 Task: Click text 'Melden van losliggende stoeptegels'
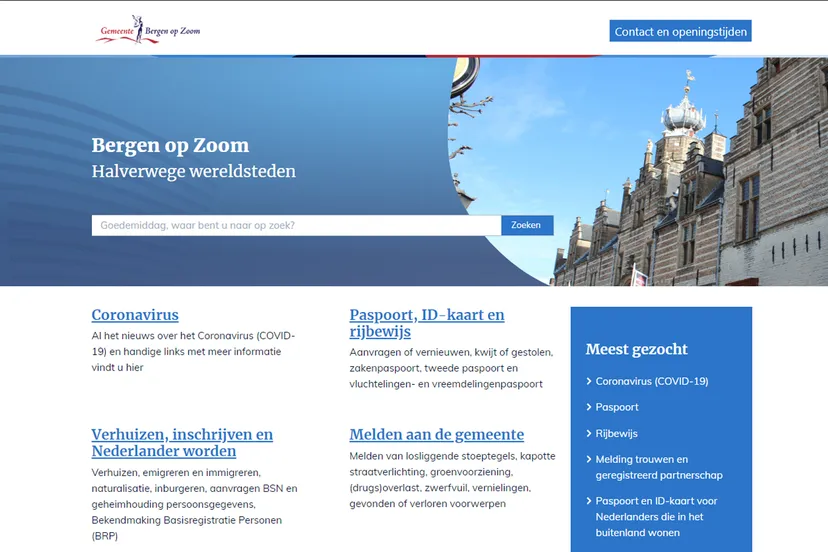tap(433, 456)
